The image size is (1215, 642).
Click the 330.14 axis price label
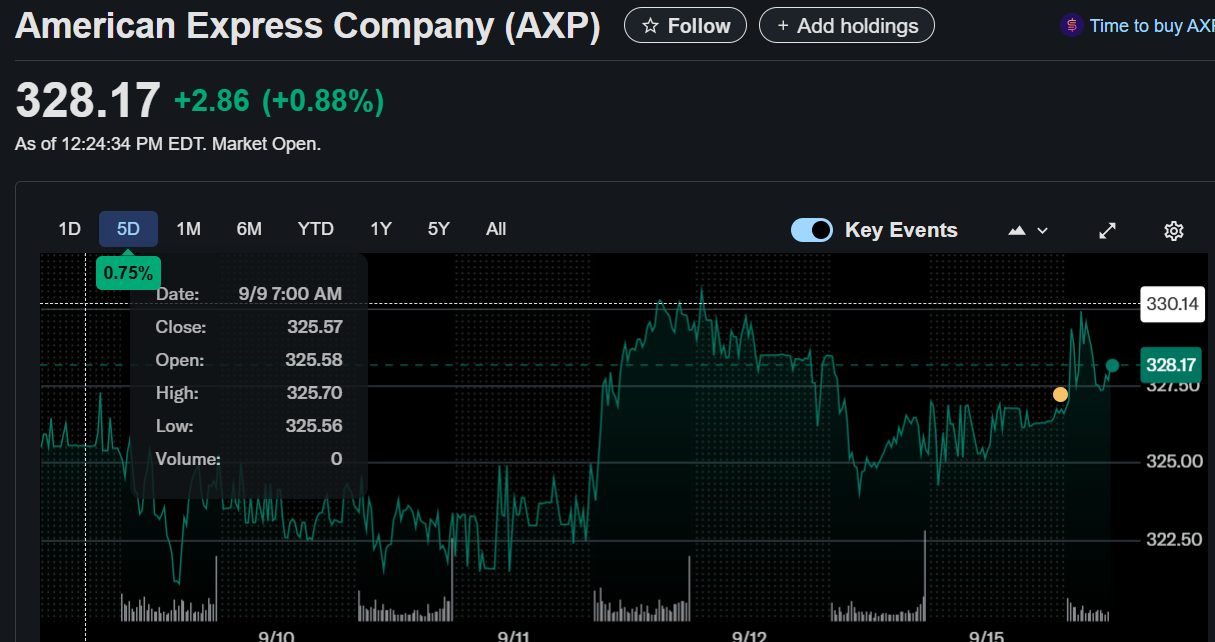coord(1171,304)
